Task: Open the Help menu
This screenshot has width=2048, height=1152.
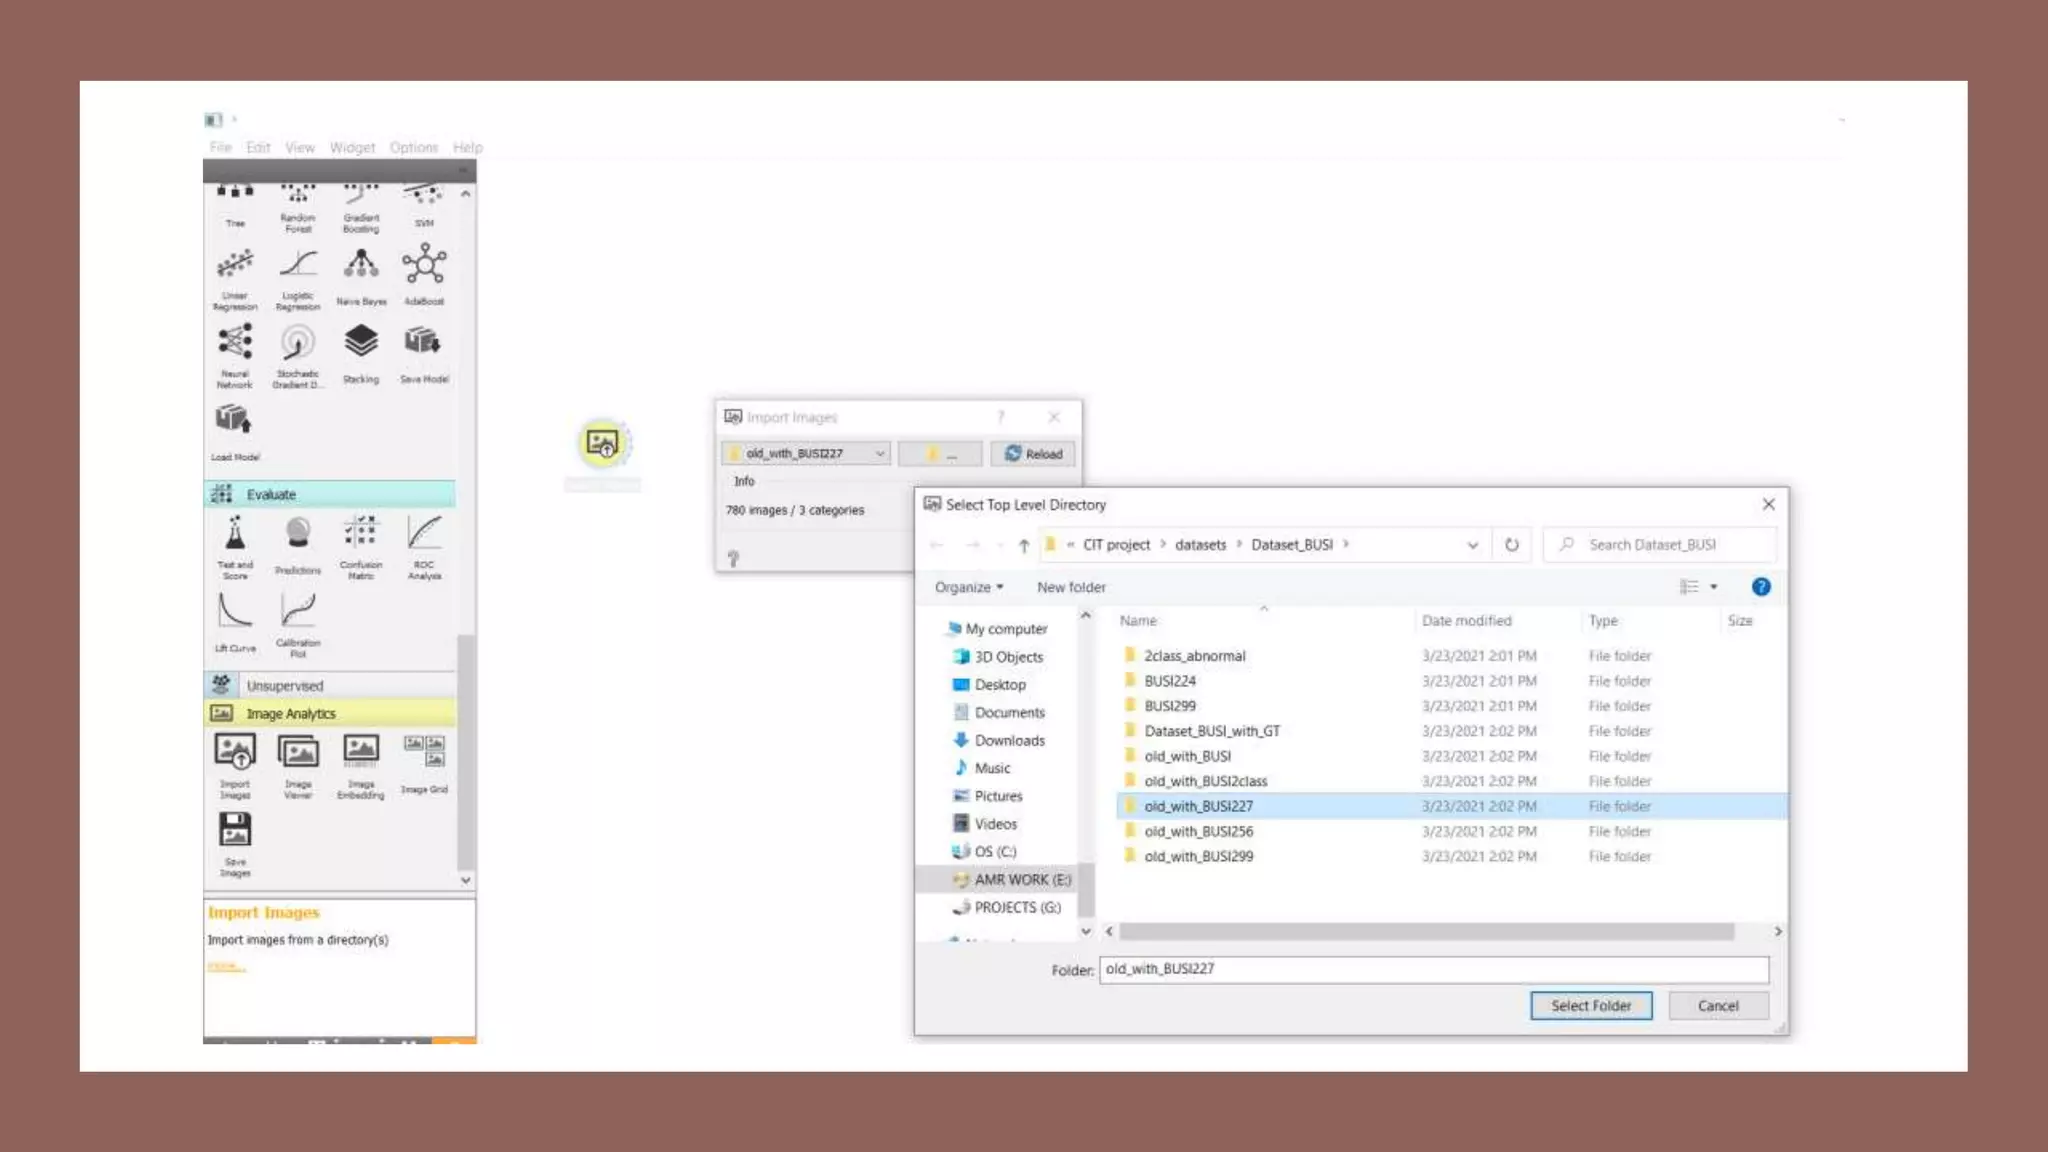Action: click(x=467, y=147)
